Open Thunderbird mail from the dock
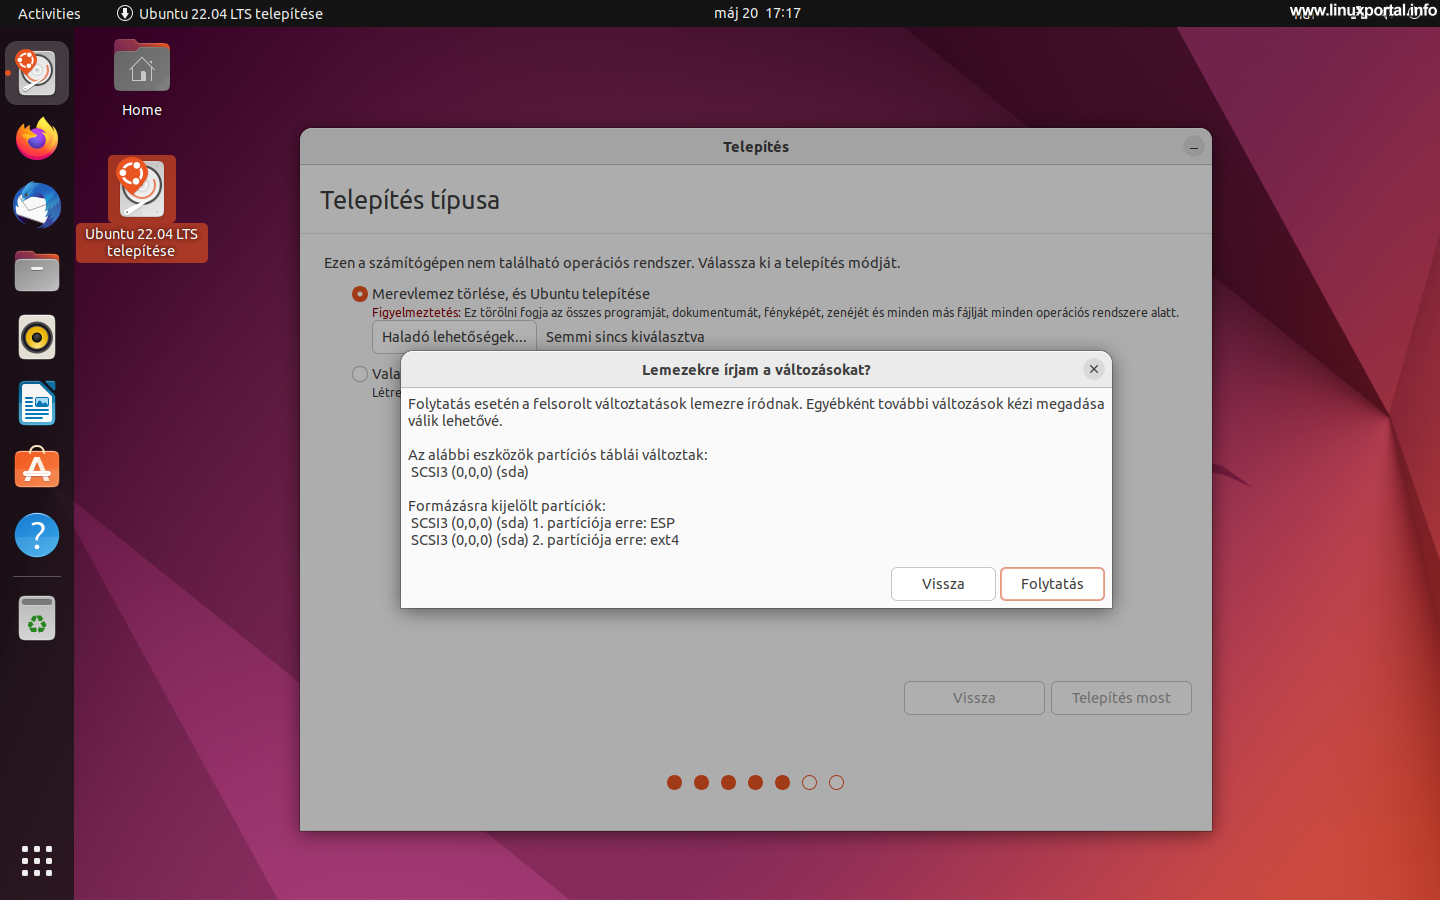 [37, 205]
